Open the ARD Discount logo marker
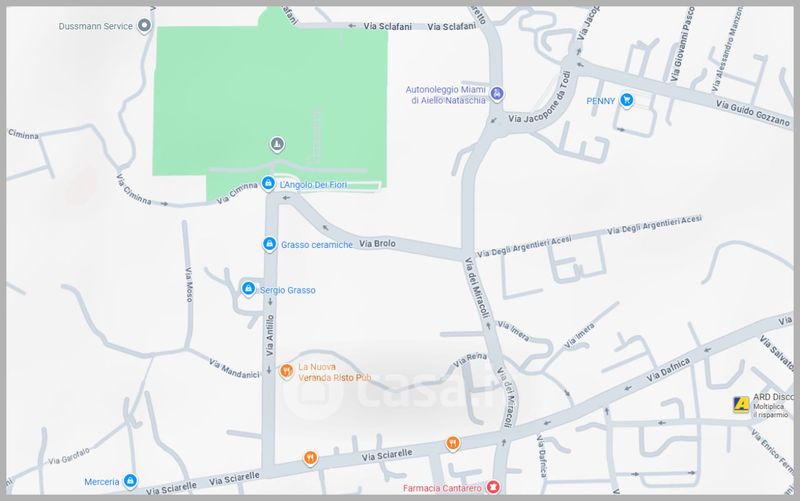The image size is (800, 501). [x=741, y=405]
